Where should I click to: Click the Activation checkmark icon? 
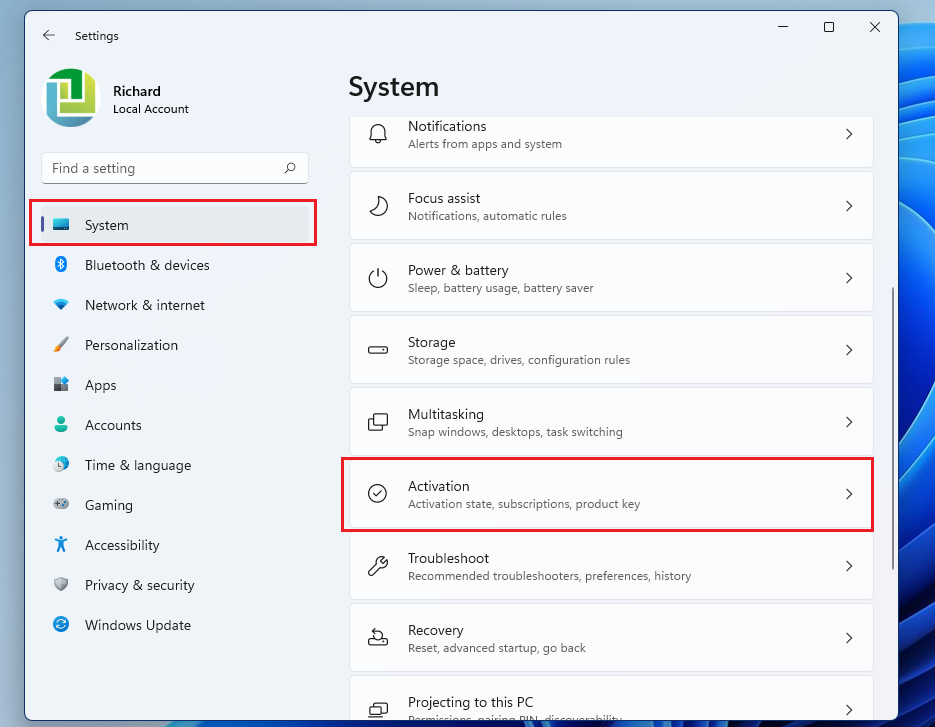377,494
